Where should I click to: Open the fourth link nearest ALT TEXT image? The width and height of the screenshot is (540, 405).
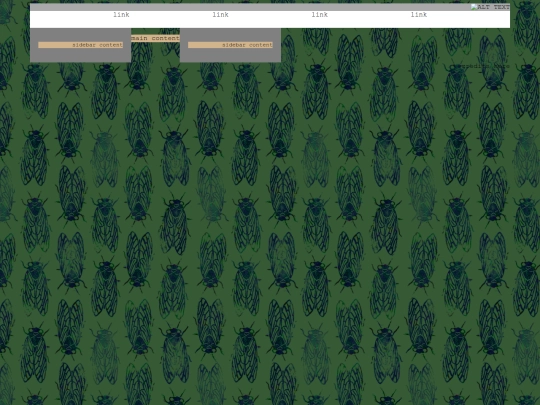point(419,14)
